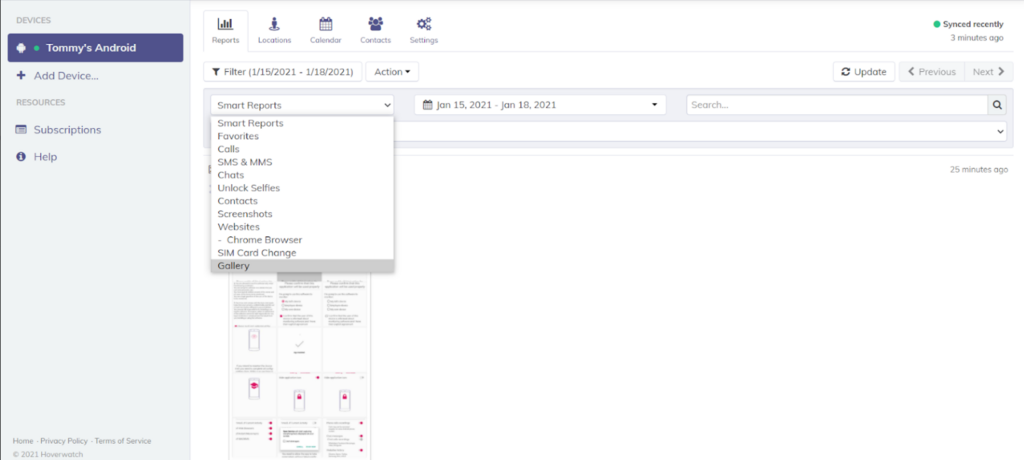The width and height of the screenshot is (1024, 460).
Task: Choose Favorites from the list
Action: pos(302,136)
